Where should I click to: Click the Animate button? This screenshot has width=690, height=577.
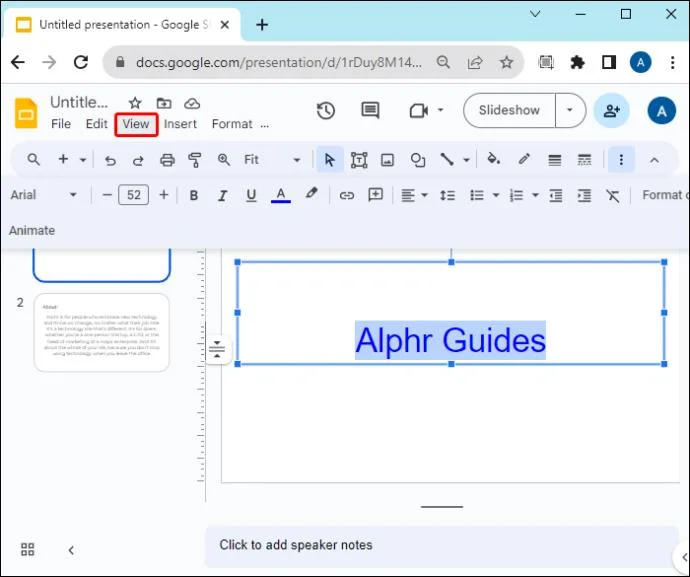[x=32, y=231]
